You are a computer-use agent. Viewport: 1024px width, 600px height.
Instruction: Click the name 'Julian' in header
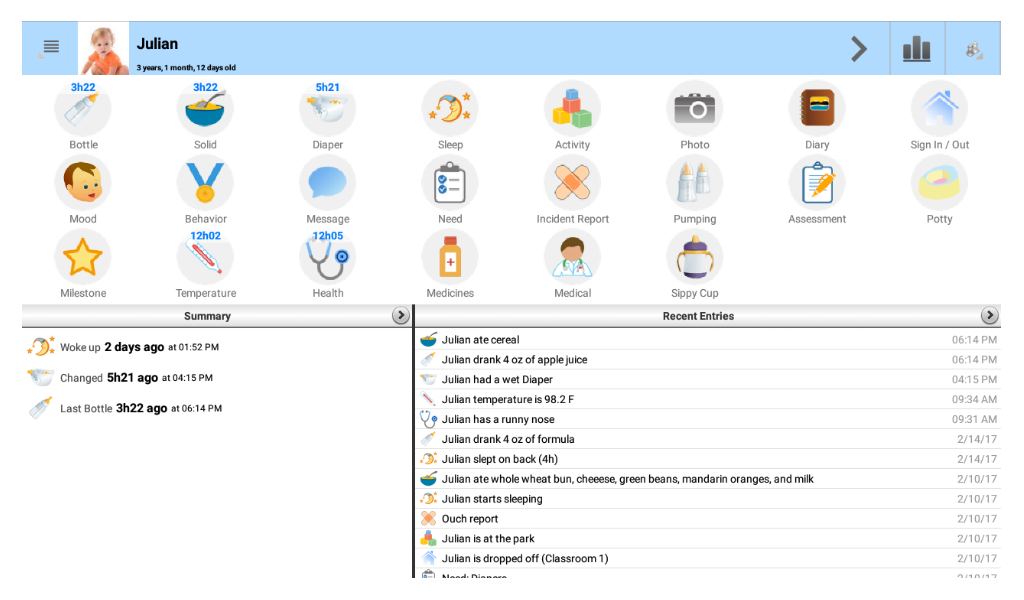pos(157,44)
